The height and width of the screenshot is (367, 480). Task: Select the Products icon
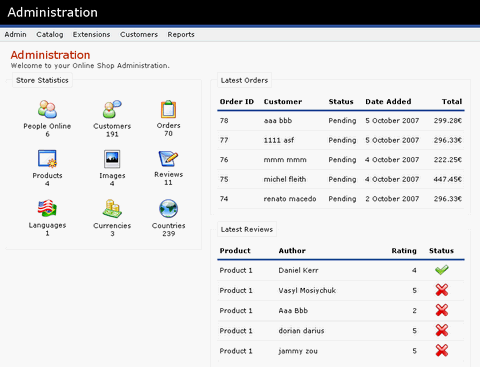point(47,159)
